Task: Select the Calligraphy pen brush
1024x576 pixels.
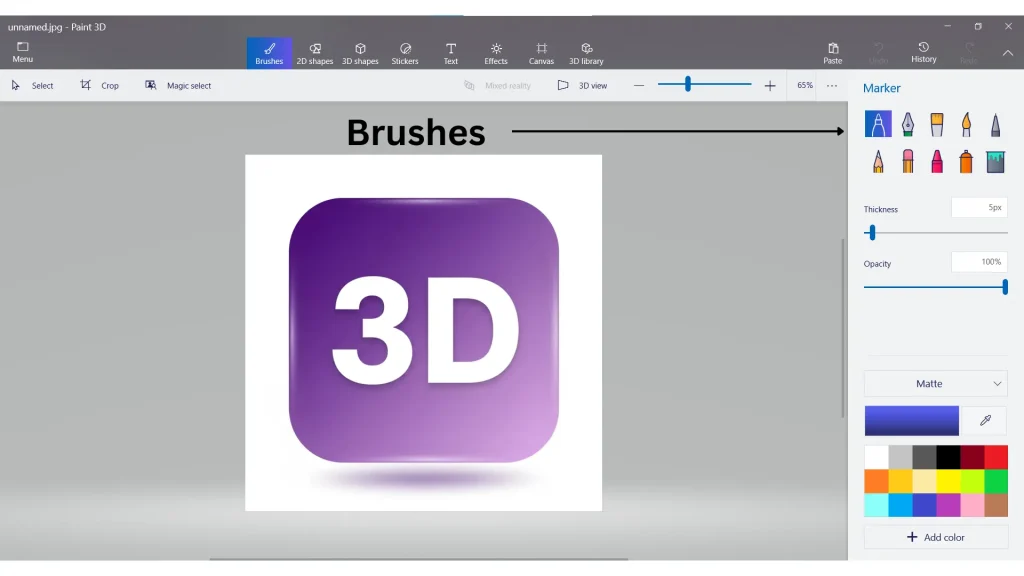Action: point(907,123)
